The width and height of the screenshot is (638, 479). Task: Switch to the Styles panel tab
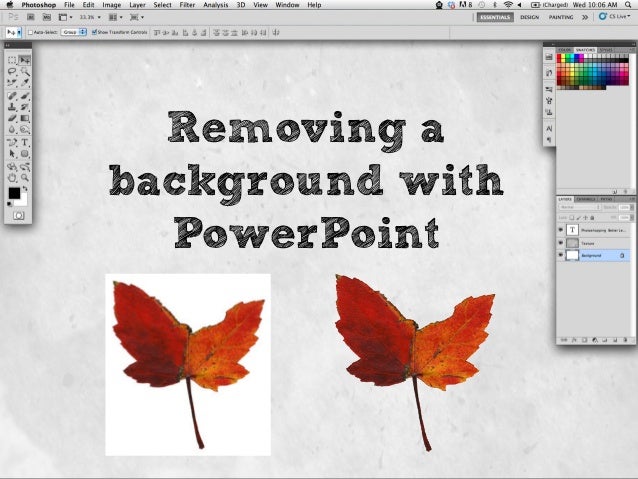[606, 50]
